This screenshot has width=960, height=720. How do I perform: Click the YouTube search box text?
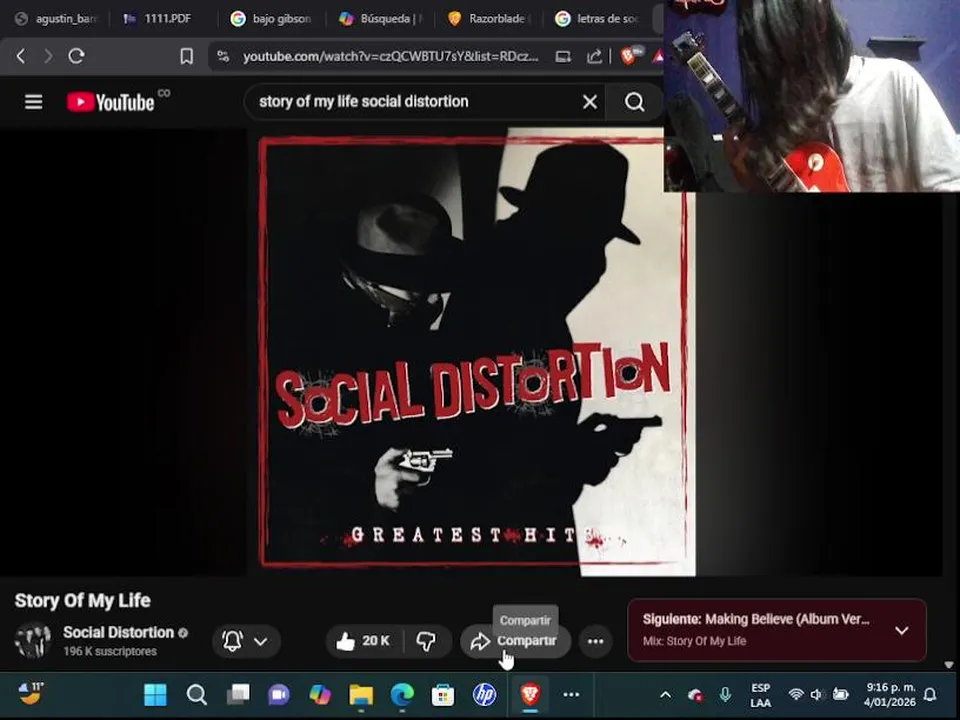pyautogui.click(x=364, y=102)
